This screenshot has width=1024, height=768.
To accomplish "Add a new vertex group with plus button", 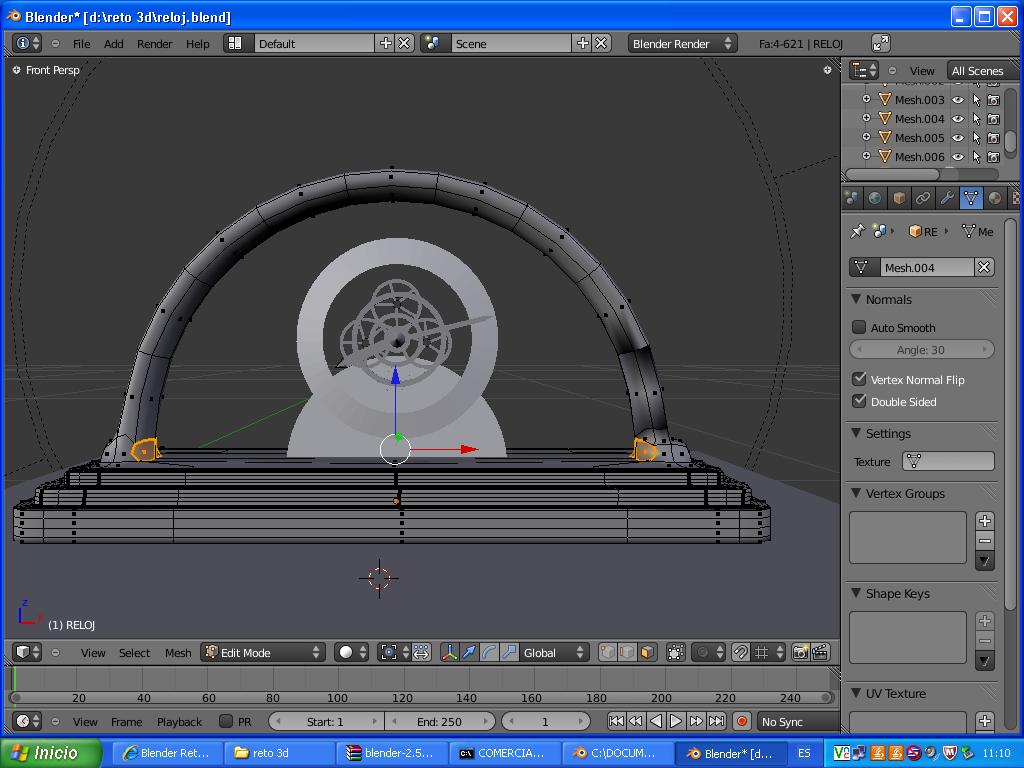I will (985, 520).
